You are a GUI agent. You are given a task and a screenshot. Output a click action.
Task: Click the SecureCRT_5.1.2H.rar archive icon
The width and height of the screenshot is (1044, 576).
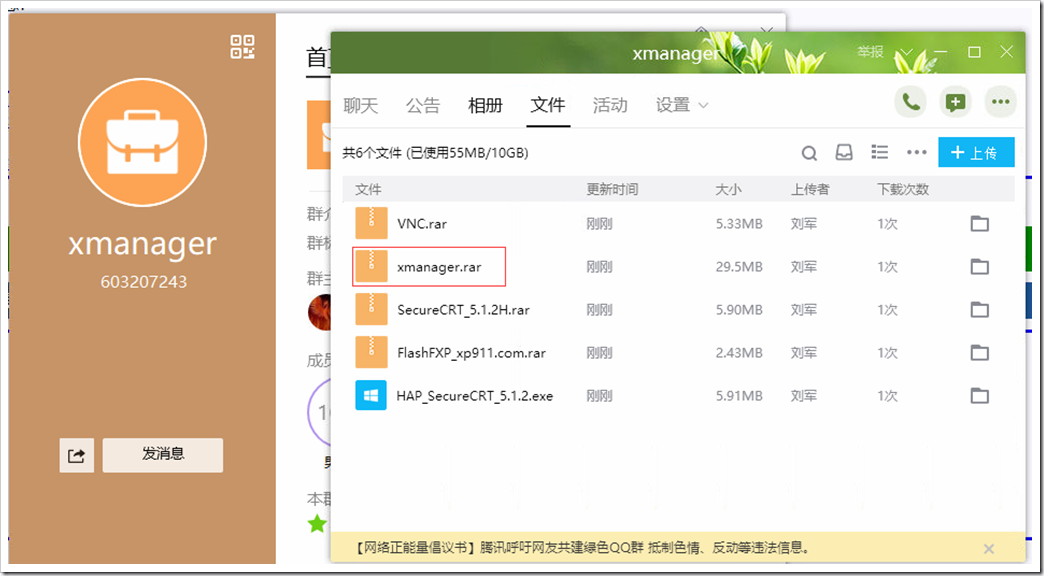pos(371,309)
